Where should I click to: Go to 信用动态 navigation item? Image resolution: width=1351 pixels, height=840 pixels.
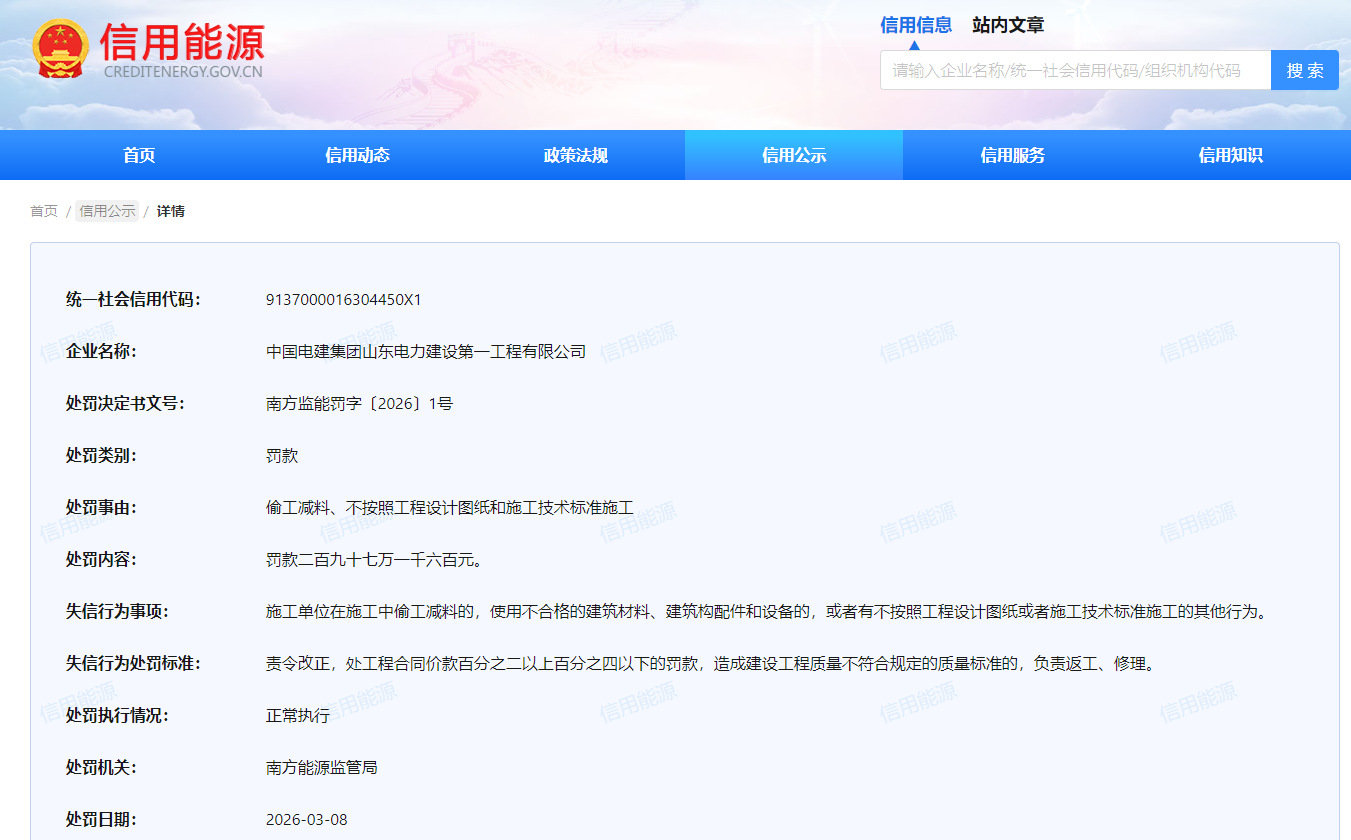pyautogui.click(x=357, y=155)
